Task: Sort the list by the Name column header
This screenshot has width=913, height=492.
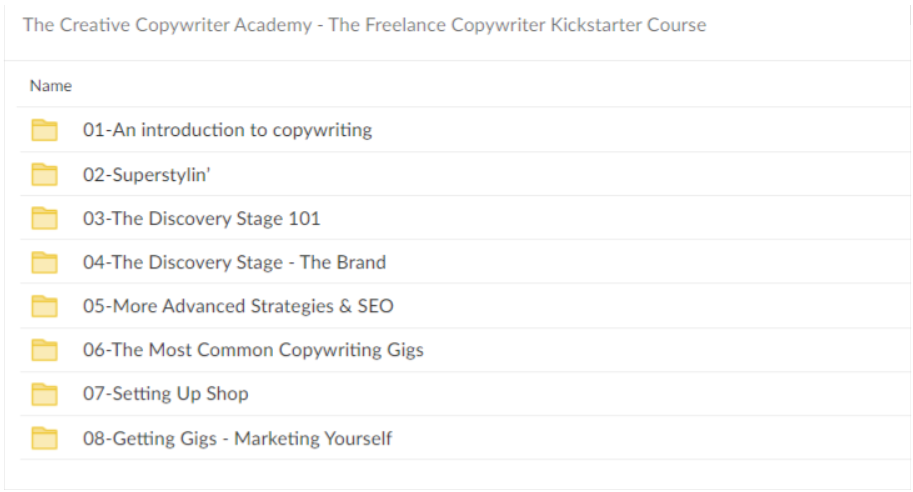Action: (51, 86)
